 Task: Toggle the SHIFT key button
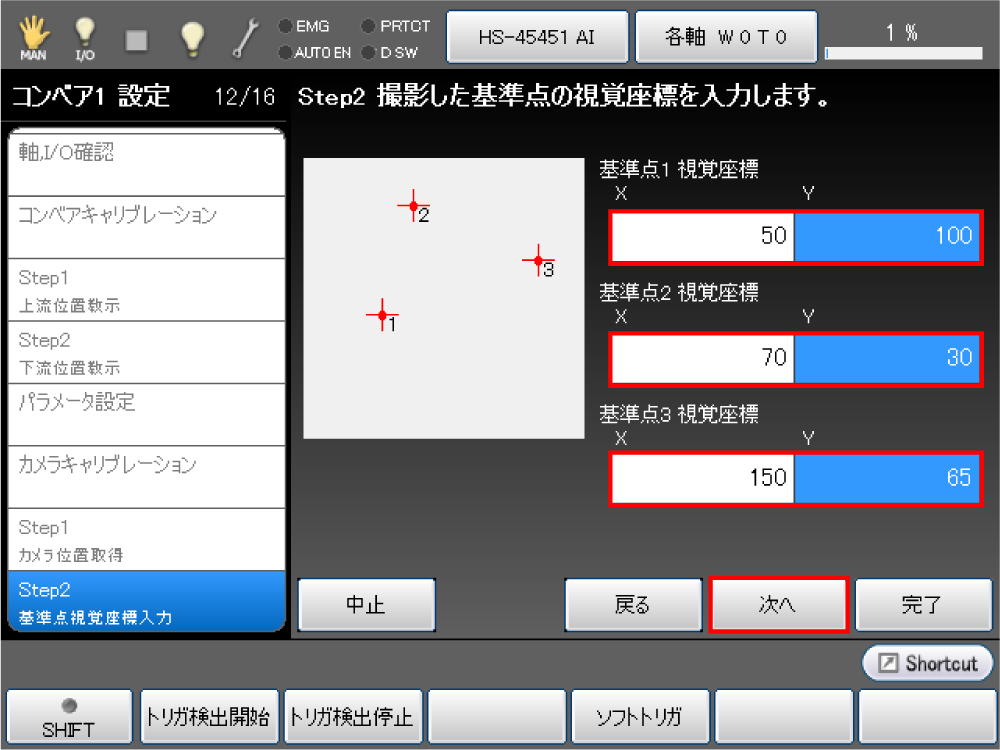(69, 718)
